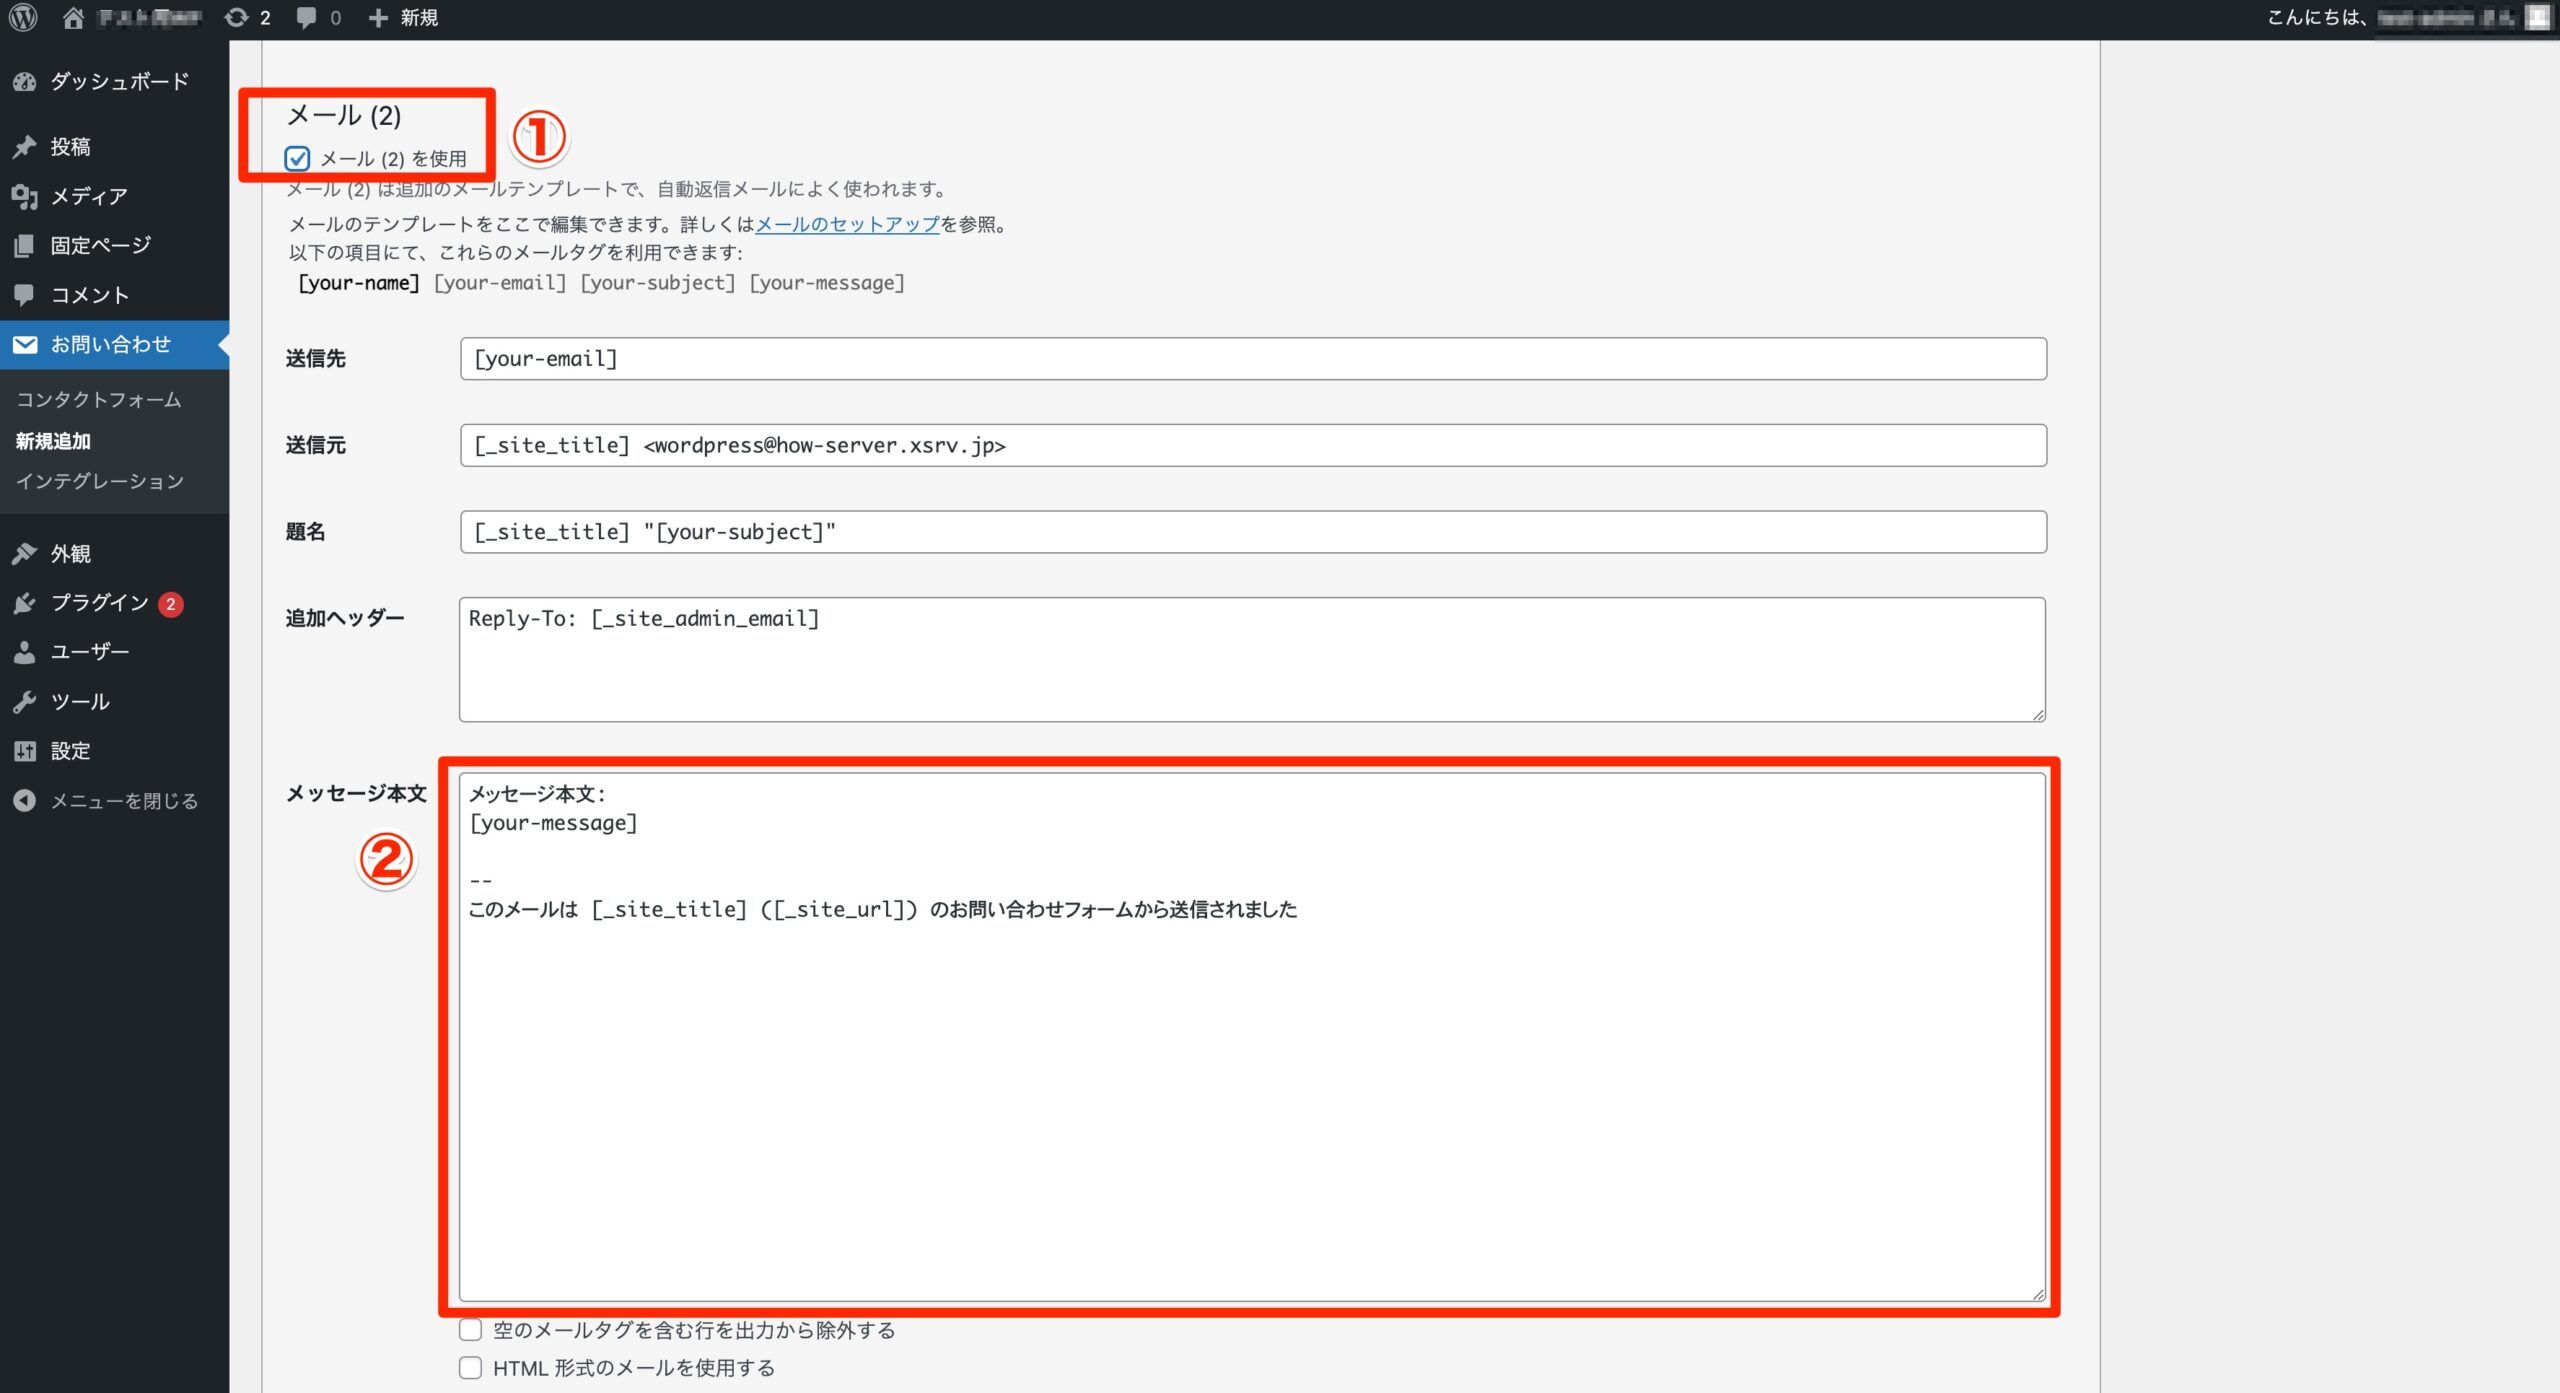Select インテグレーション submenu item
The image size is (2560, 1393).
click(99, 481)
